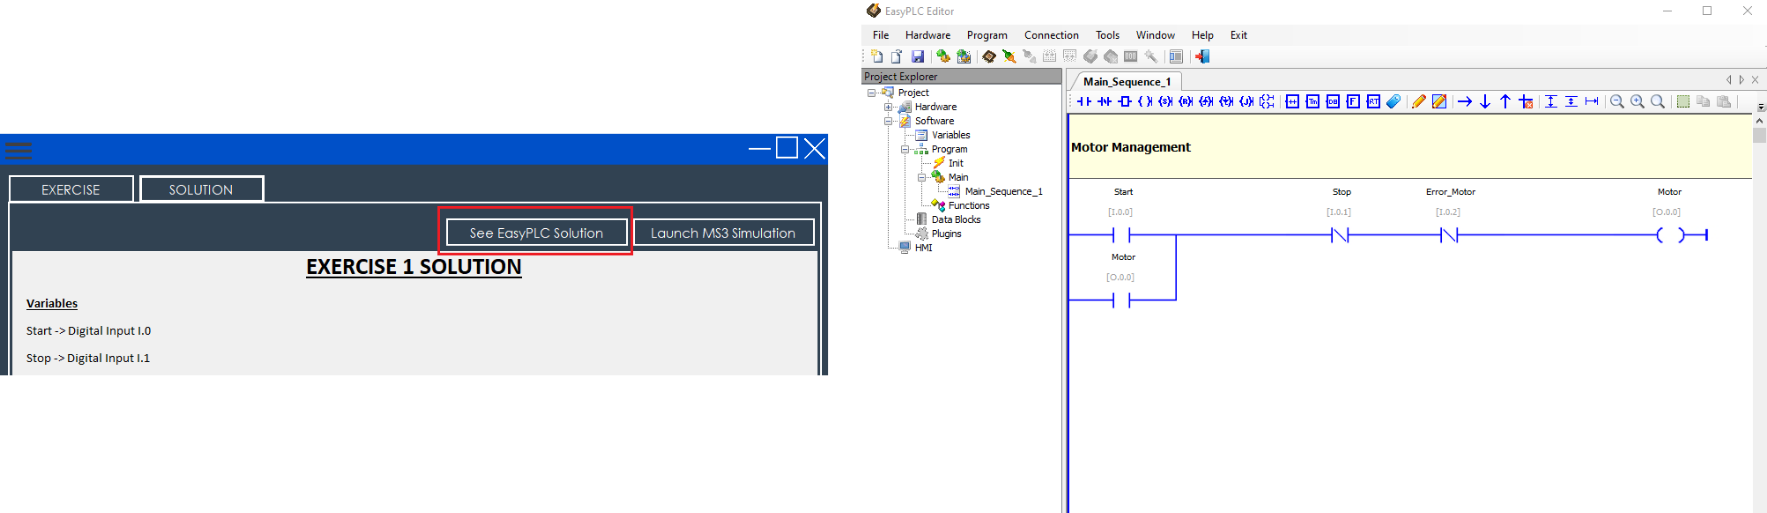This screenshot has height=513, width=1767.
Task: Click See EasyPLC Solution button
Action: coord(537,232)
